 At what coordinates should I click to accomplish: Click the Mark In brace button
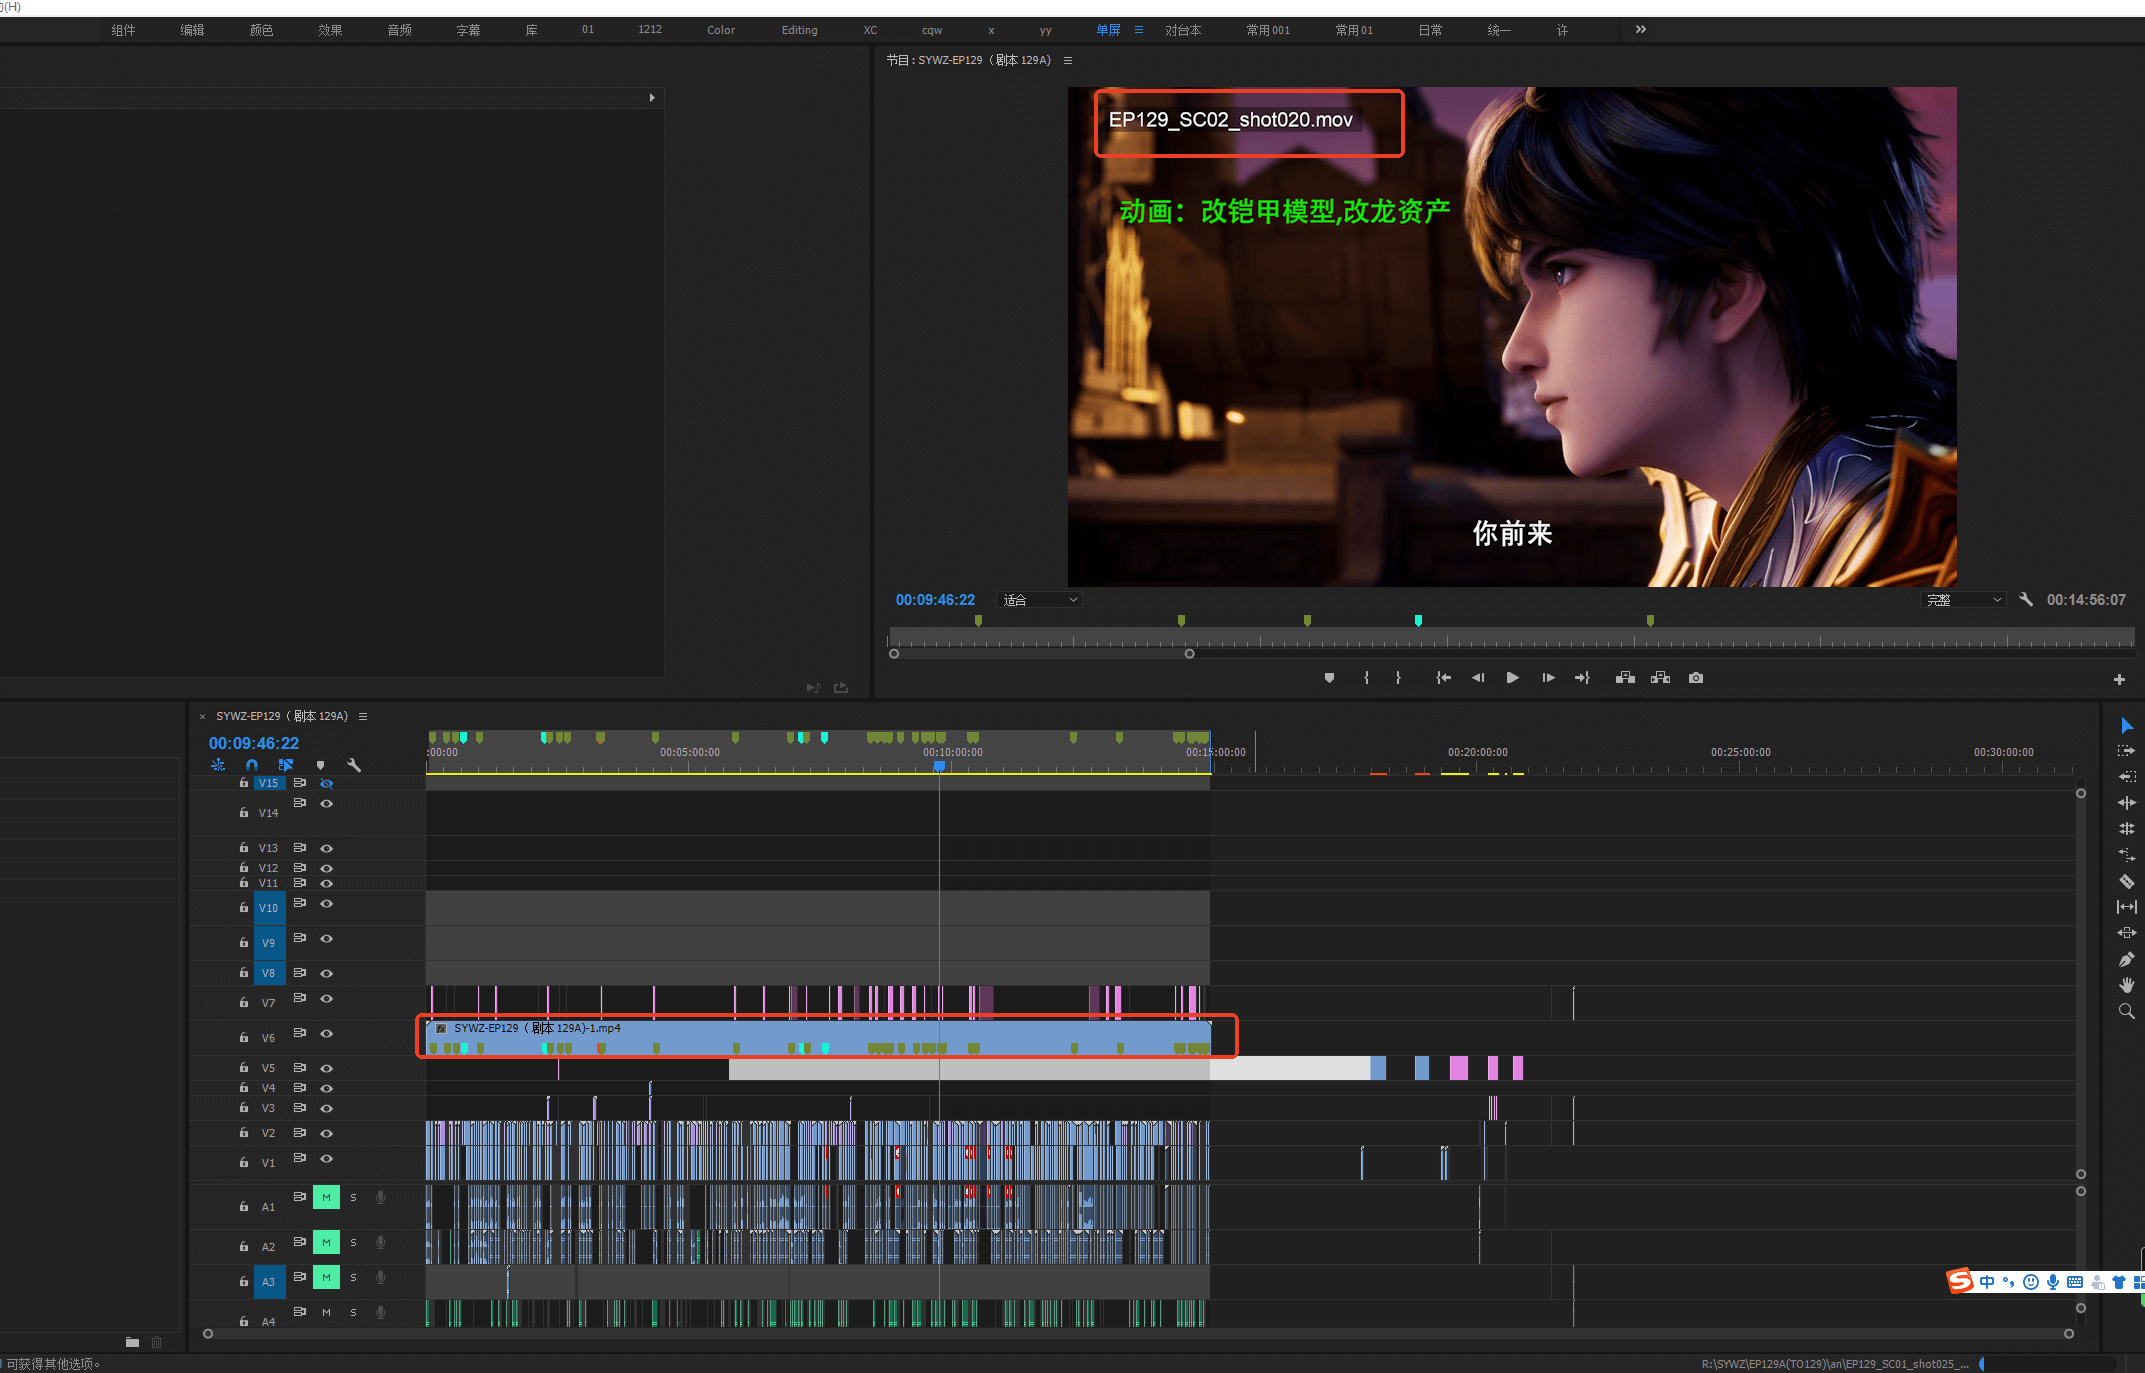point(1366,678)
